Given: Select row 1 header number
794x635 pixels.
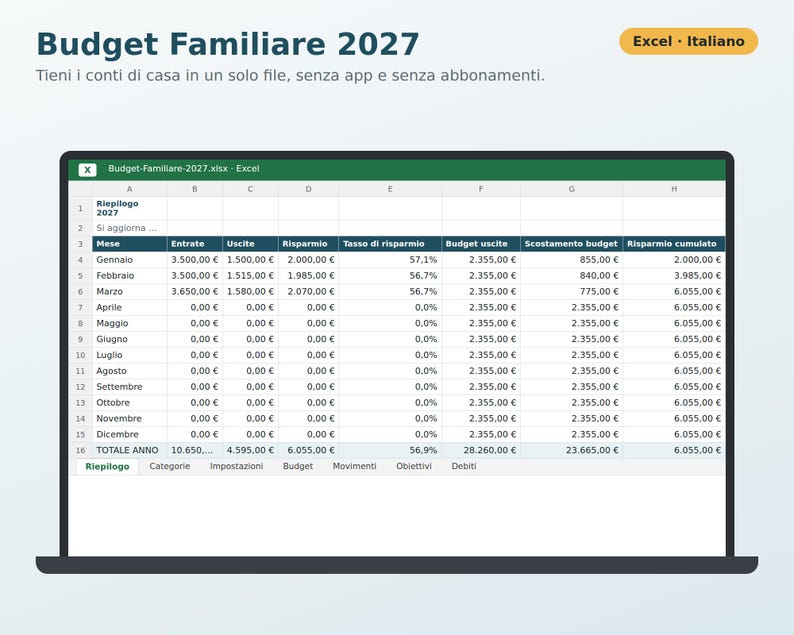Looking at the screenshot, I should click(81, 209).
